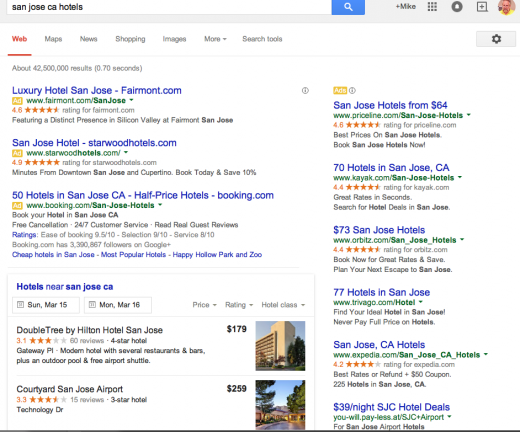This screenshot has height=432, width=520.
Task: Click calendar icon for Sun, Mar 15
Action: click(x=20, y=305)
